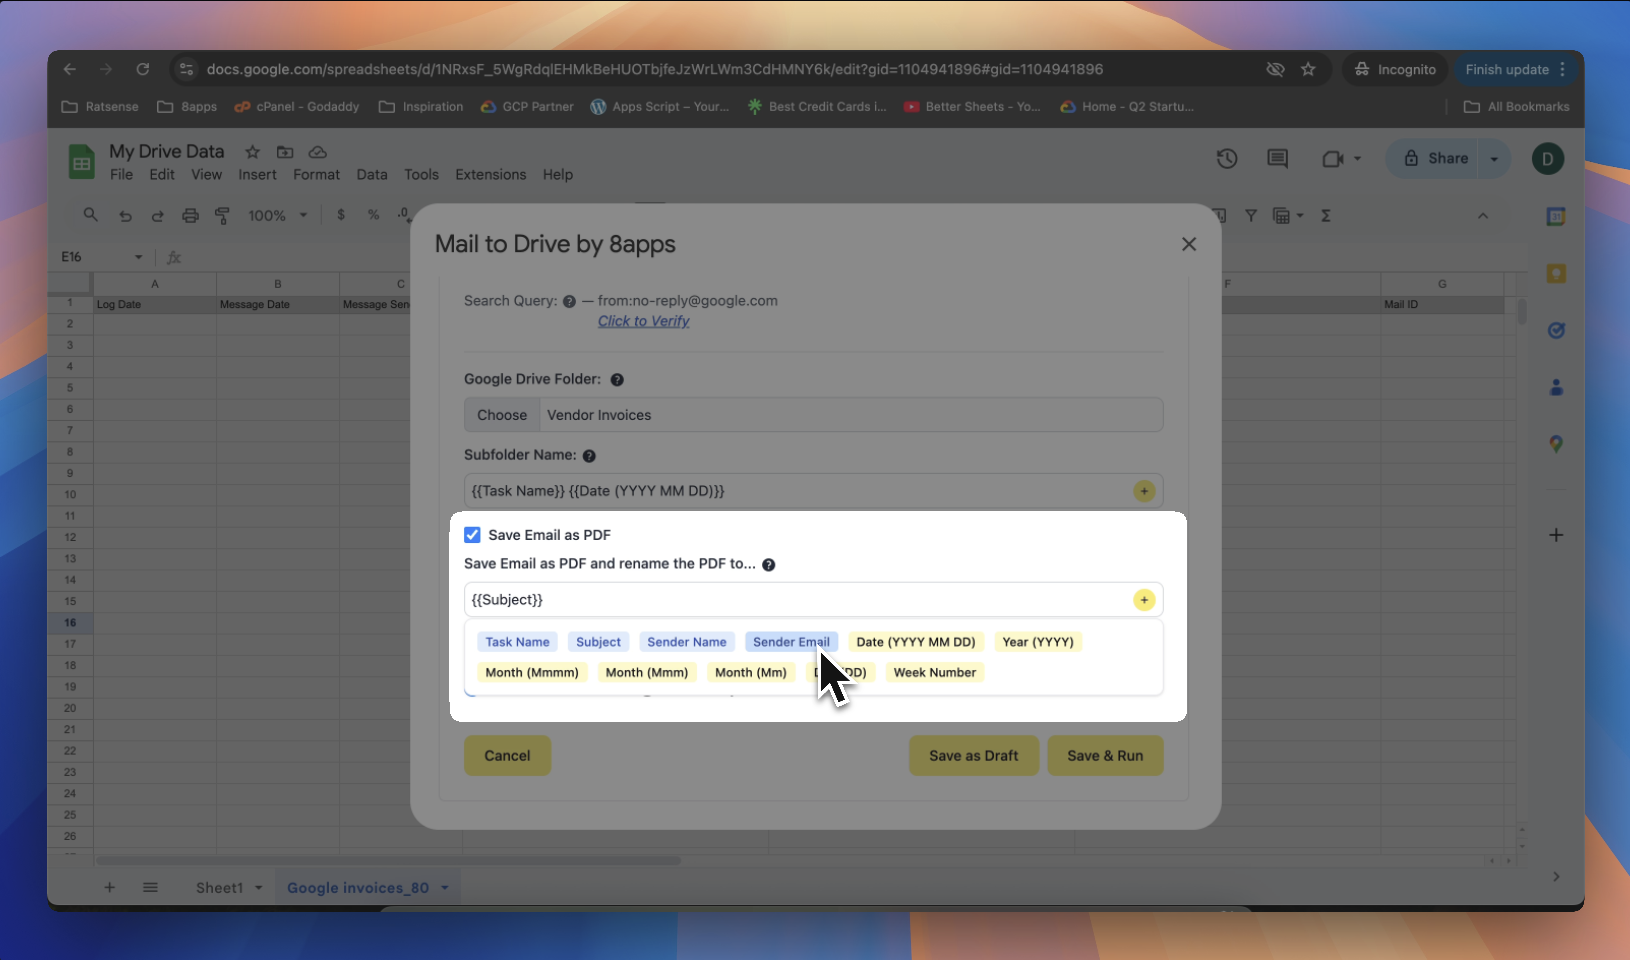1630x960 pixels.
Task: Open the Format menu
Action: point(316,174)
